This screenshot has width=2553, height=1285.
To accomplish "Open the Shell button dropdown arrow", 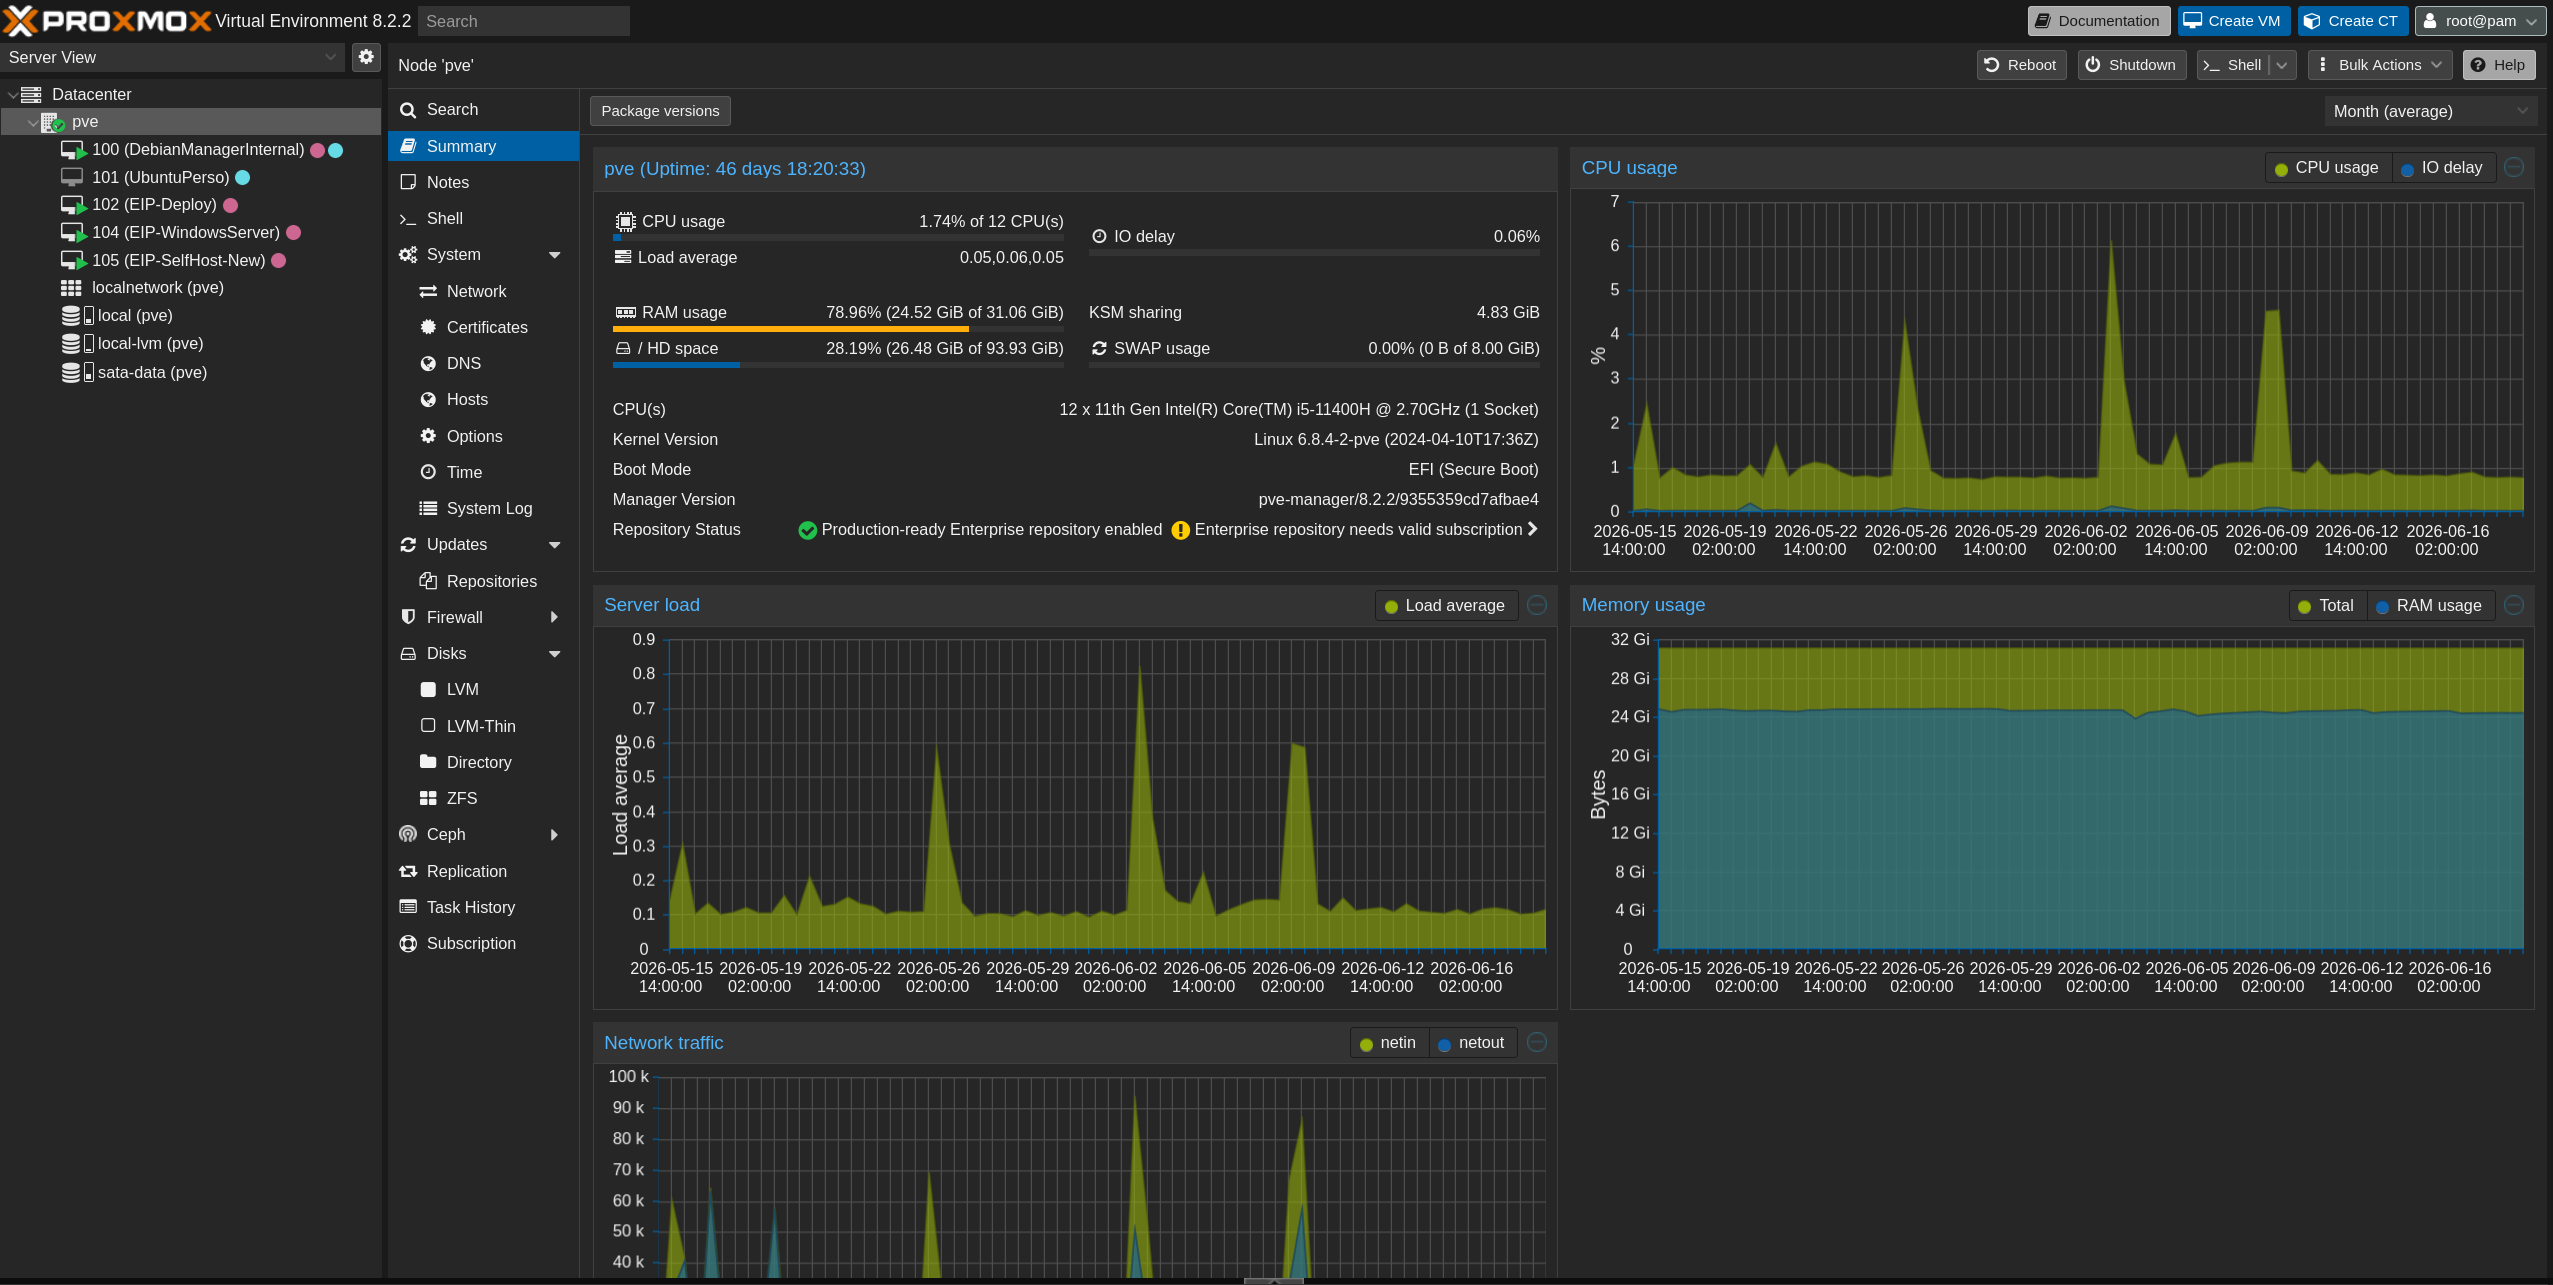I will (x=2282, y=65).
